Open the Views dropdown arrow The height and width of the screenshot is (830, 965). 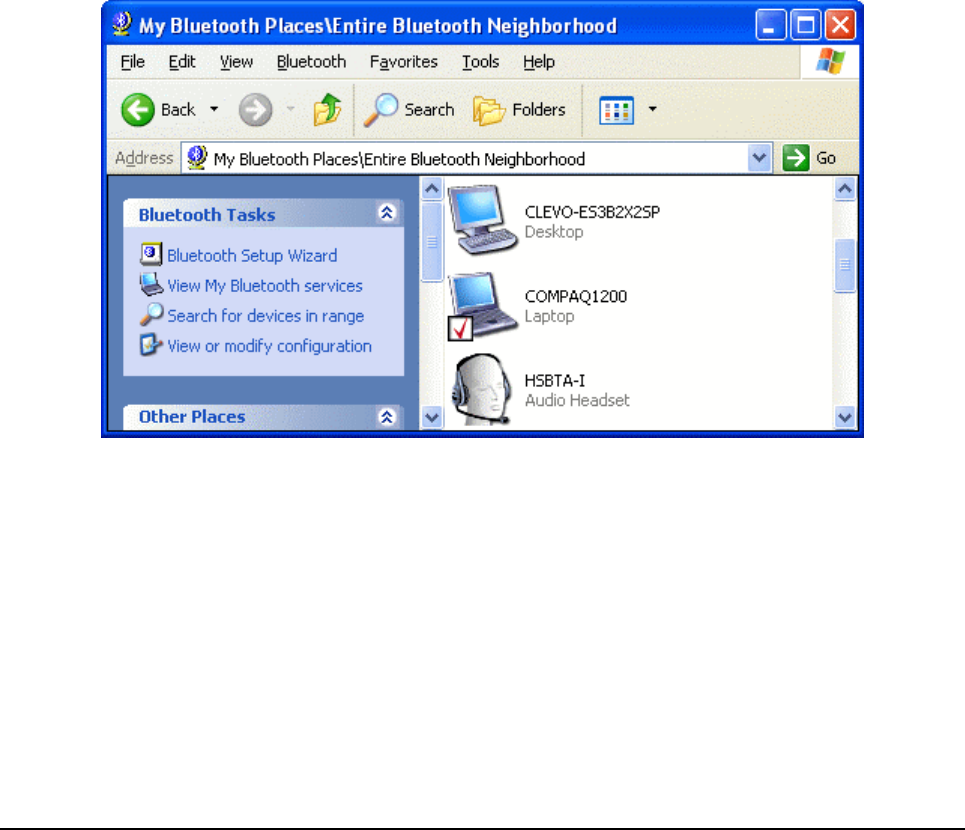652,110
